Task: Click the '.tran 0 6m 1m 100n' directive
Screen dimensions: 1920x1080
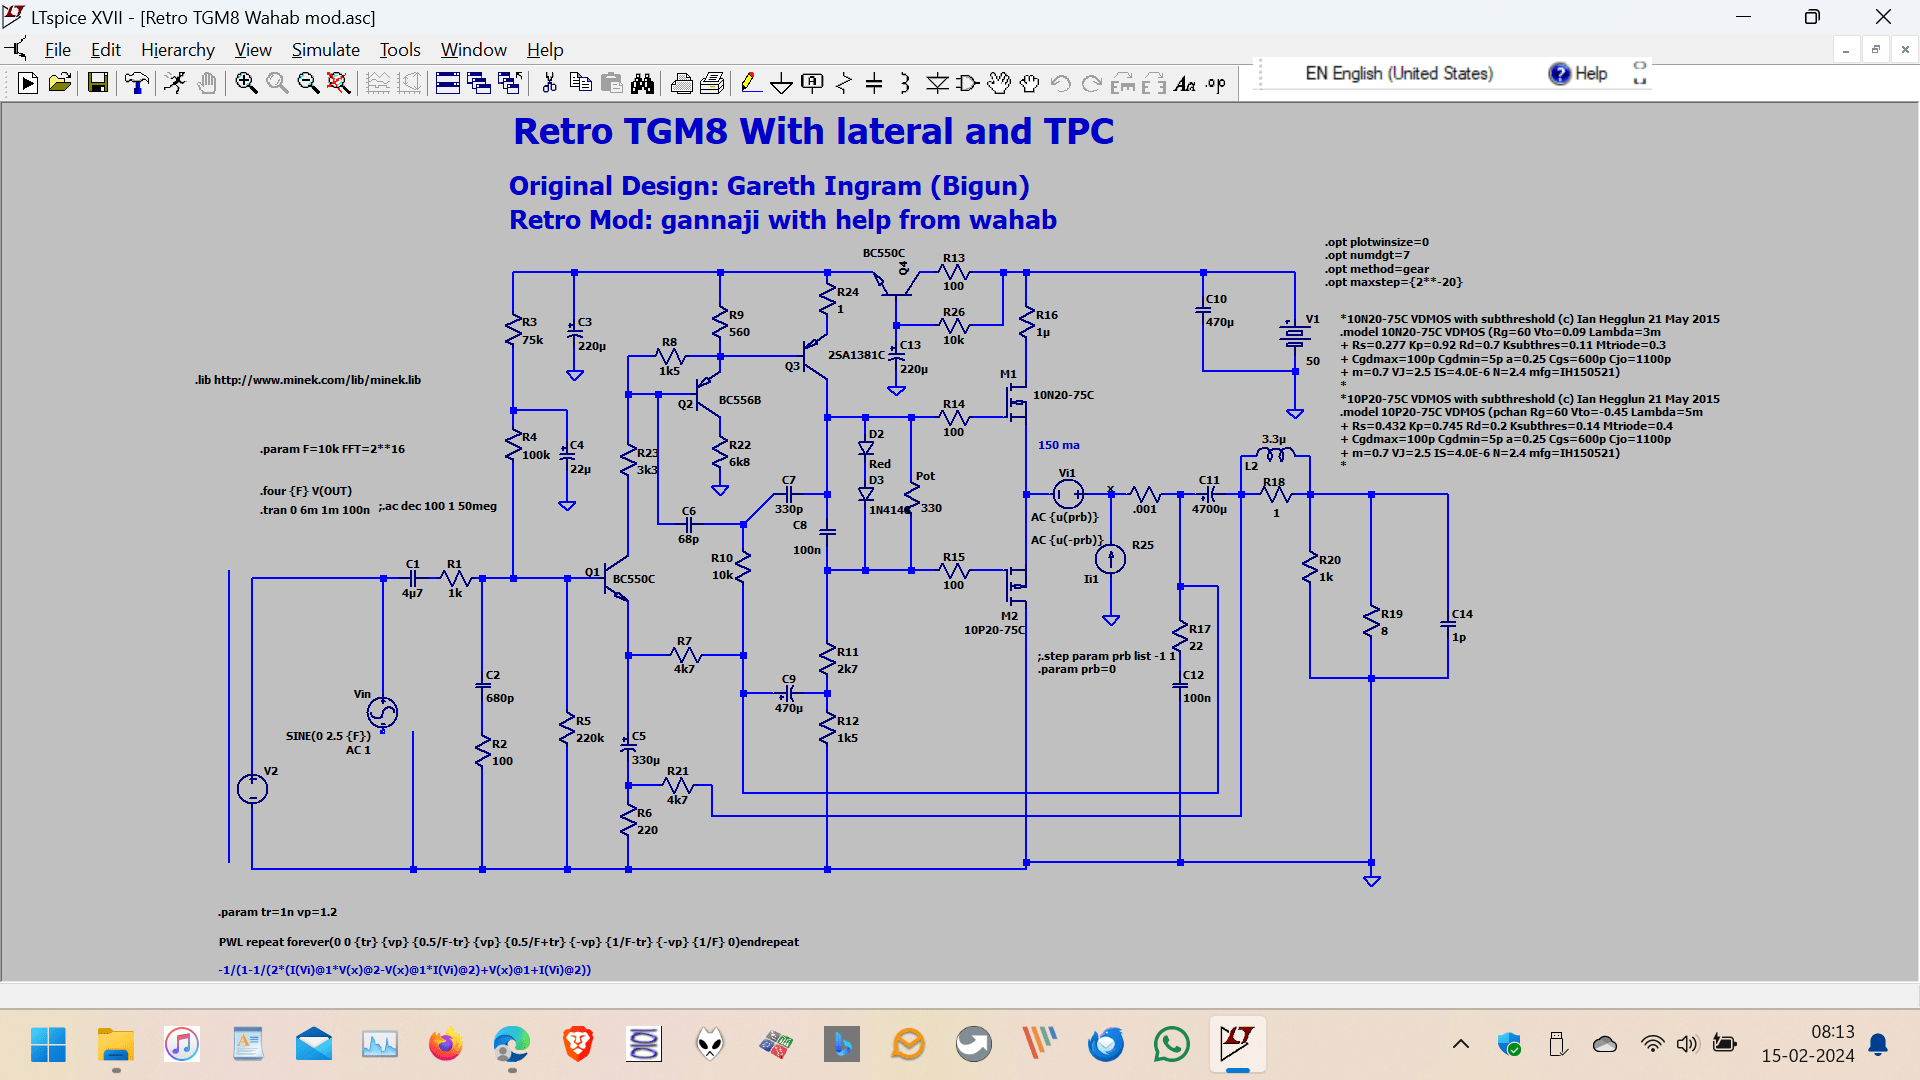Action: [315, 510]
